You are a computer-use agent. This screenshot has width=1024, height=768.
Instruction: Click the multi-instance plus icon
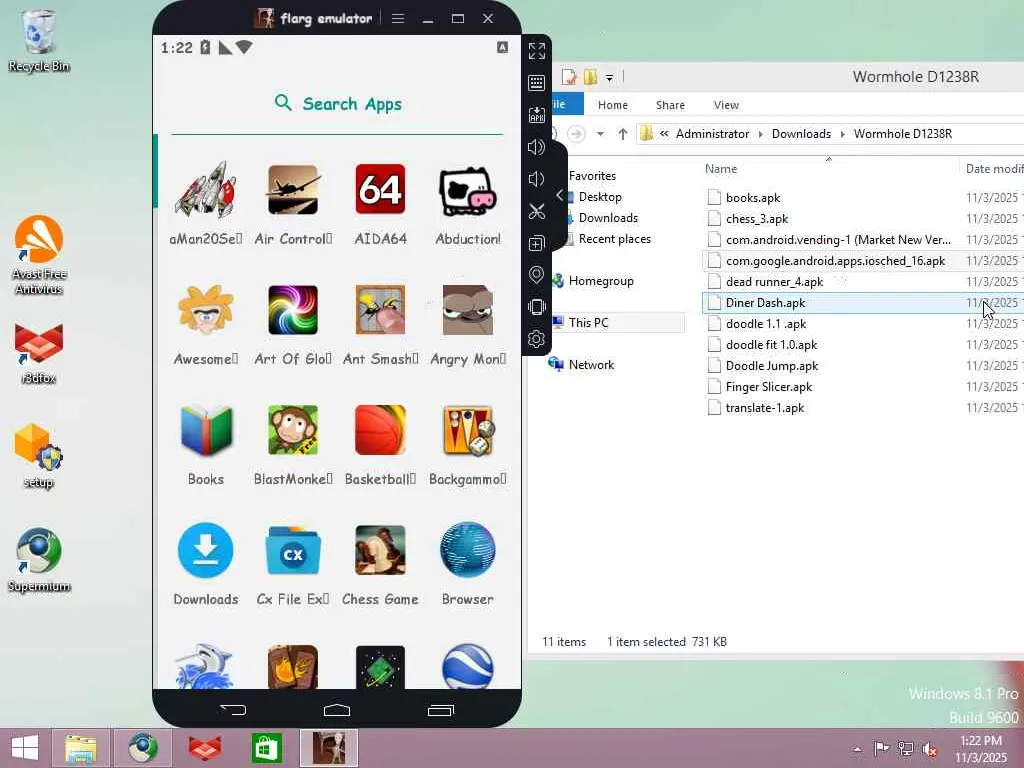(x=537, y=243)
